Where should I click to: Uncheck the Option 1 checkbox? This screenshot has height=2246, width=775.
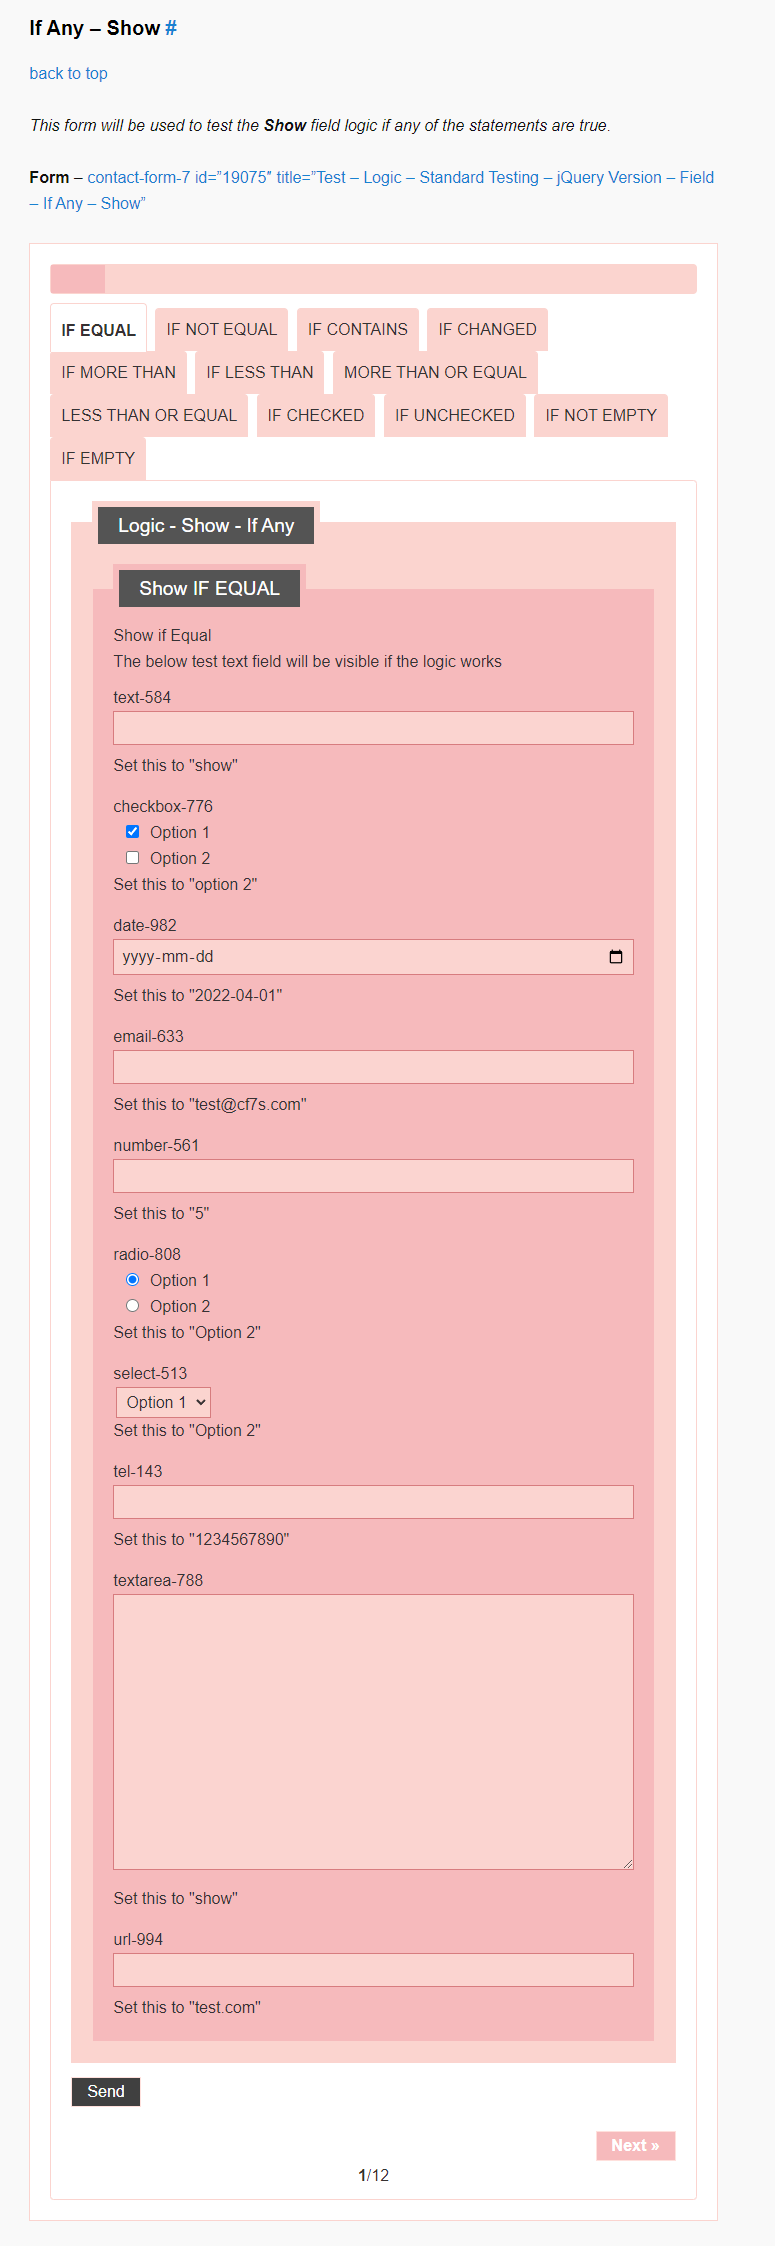point(133,832)
